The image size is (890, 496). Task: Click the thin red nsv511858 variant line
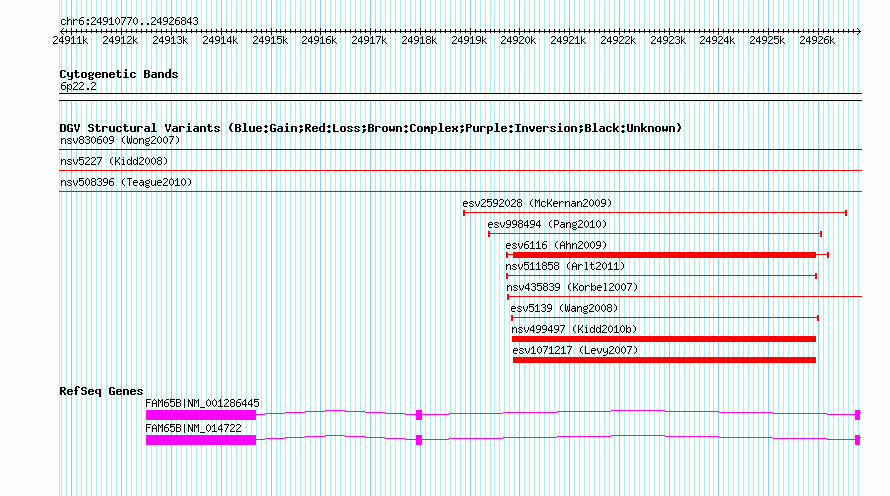pyautogui.click(x=662, y=276)
